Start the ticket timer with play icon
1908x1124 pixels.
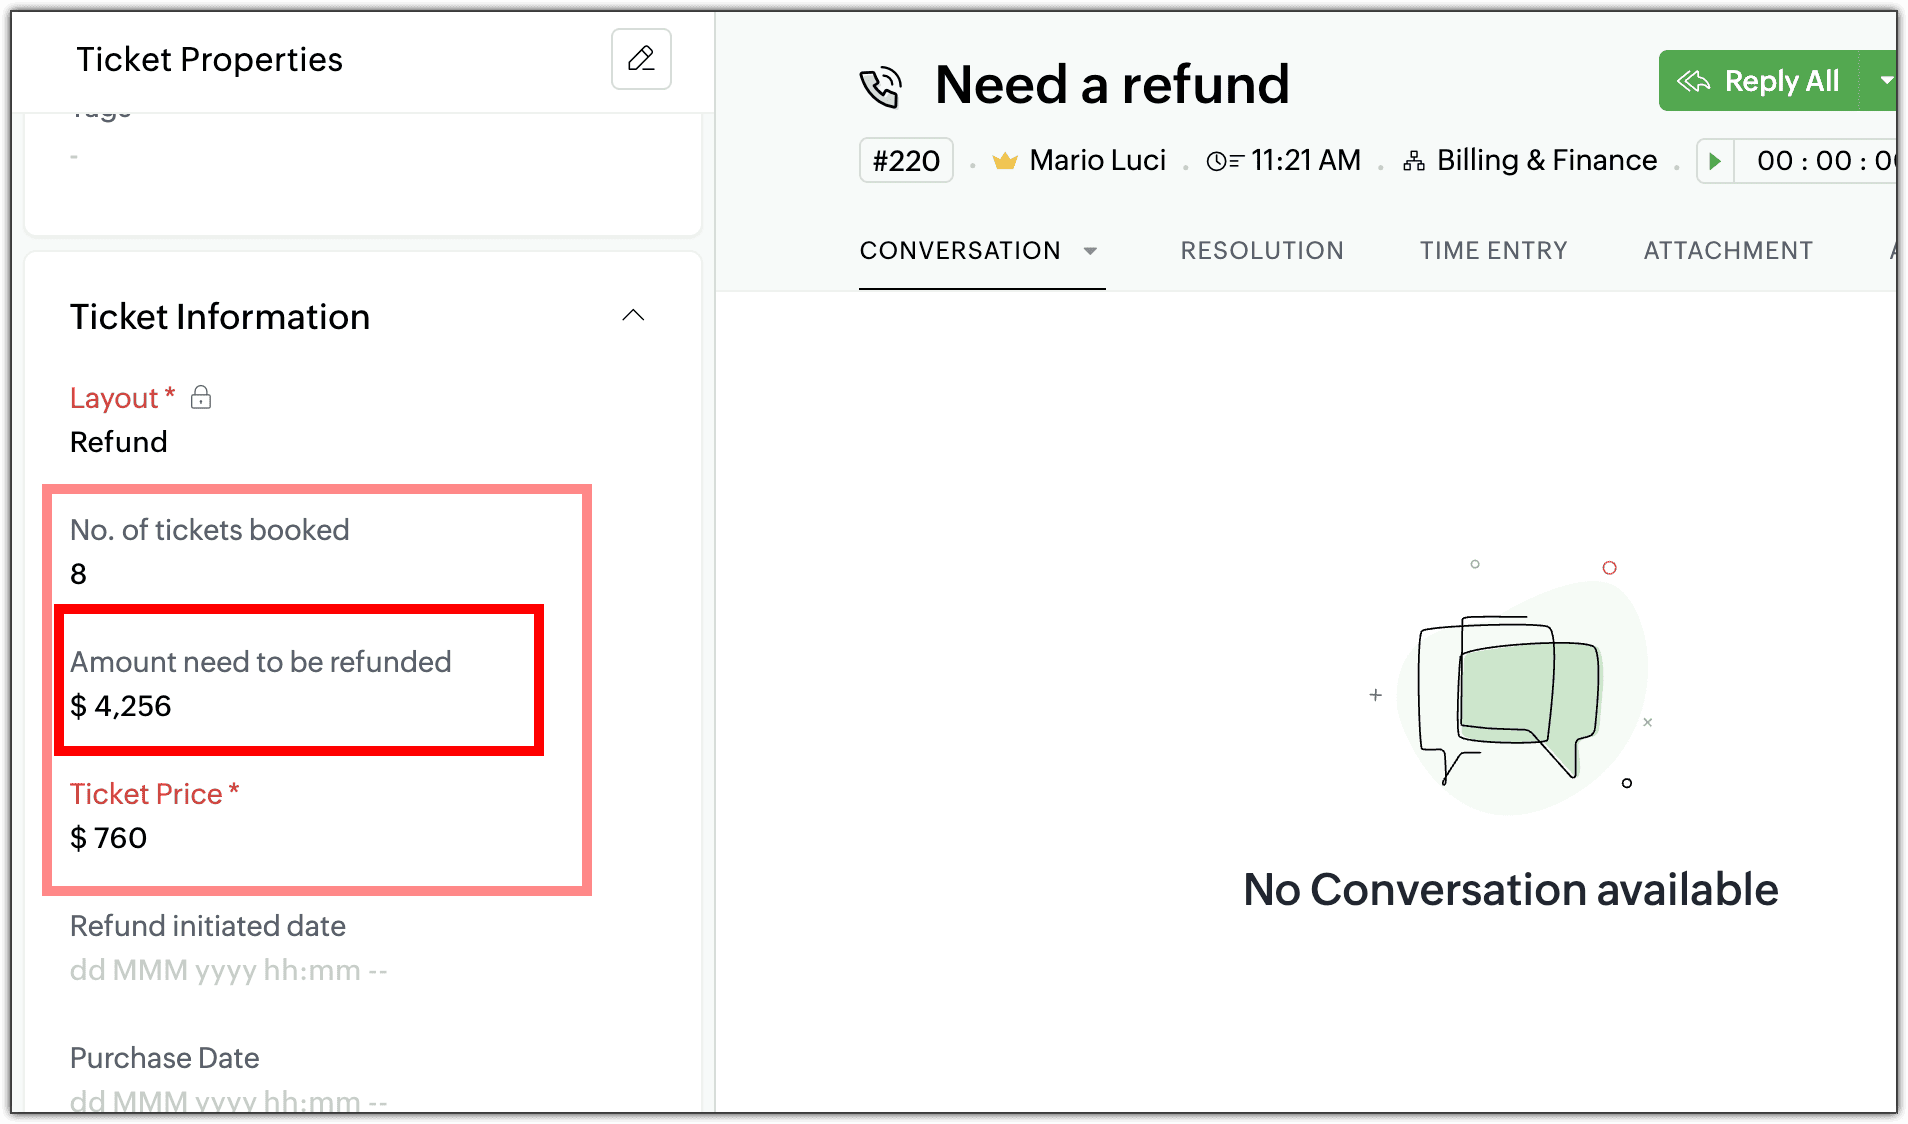click(1715, 161)
